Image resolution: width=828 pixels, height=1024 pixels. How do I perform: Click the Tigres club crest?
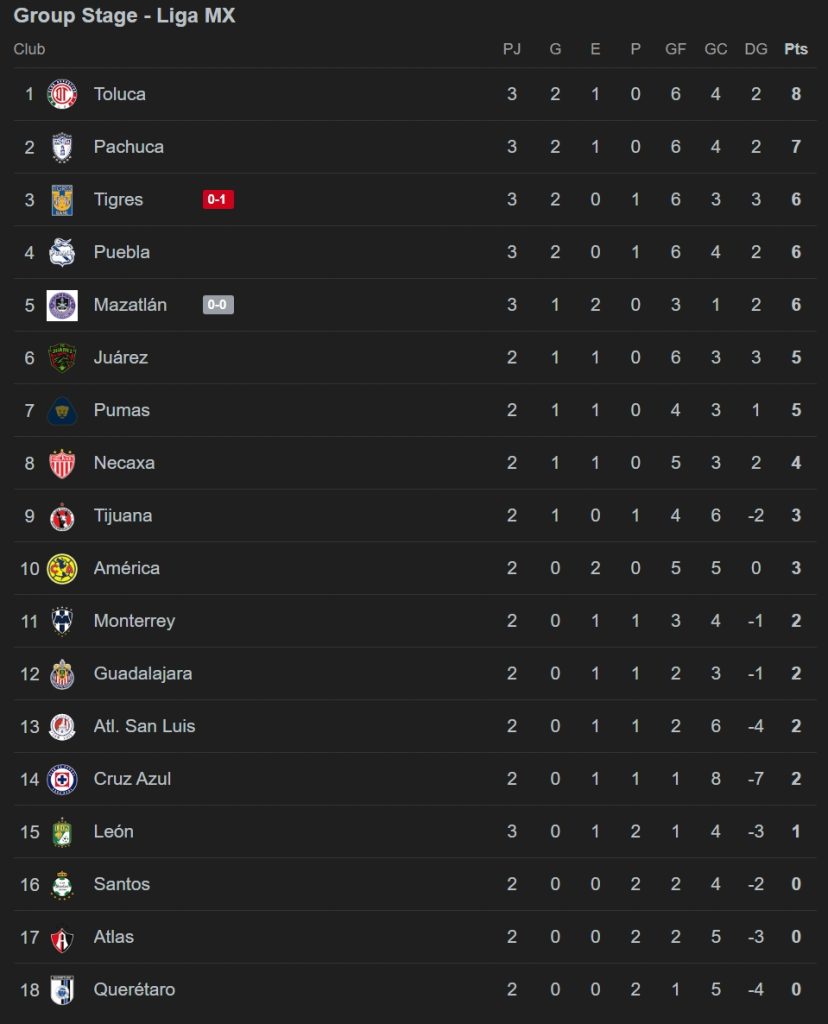(62, 200)
